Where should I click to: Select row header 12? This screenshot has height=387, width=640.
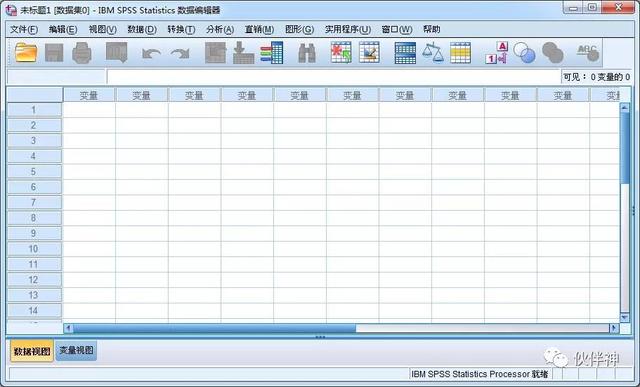34,280
